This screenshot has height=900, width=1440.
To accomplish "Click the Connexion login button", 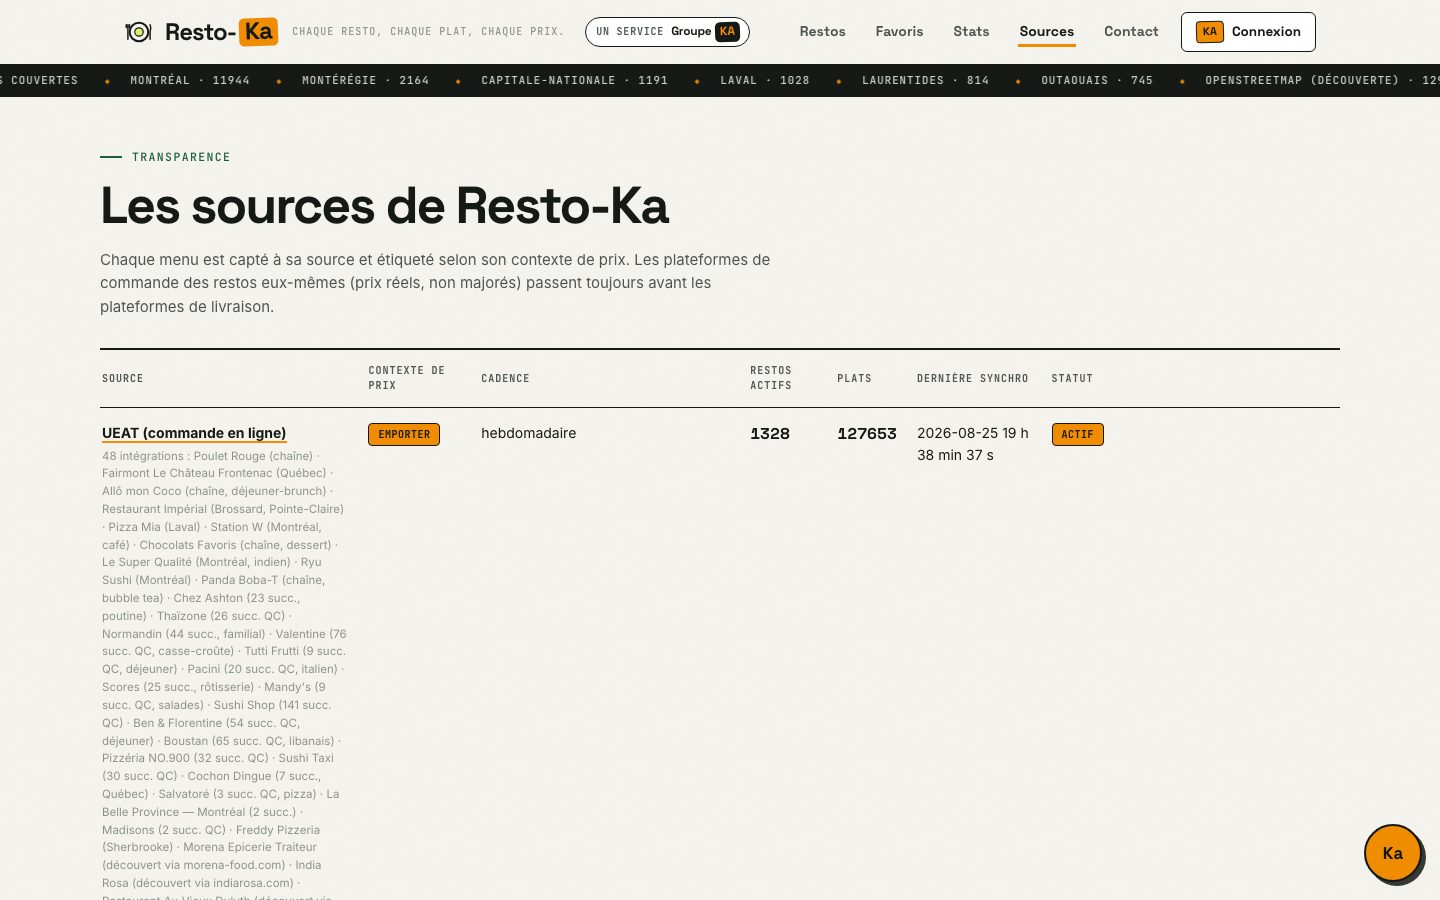I will coord(1248,32).
